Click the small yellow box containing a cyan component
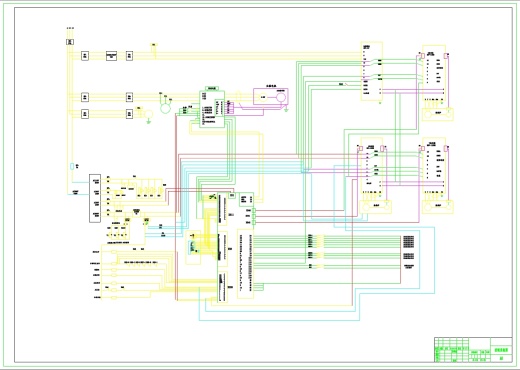 193,247
